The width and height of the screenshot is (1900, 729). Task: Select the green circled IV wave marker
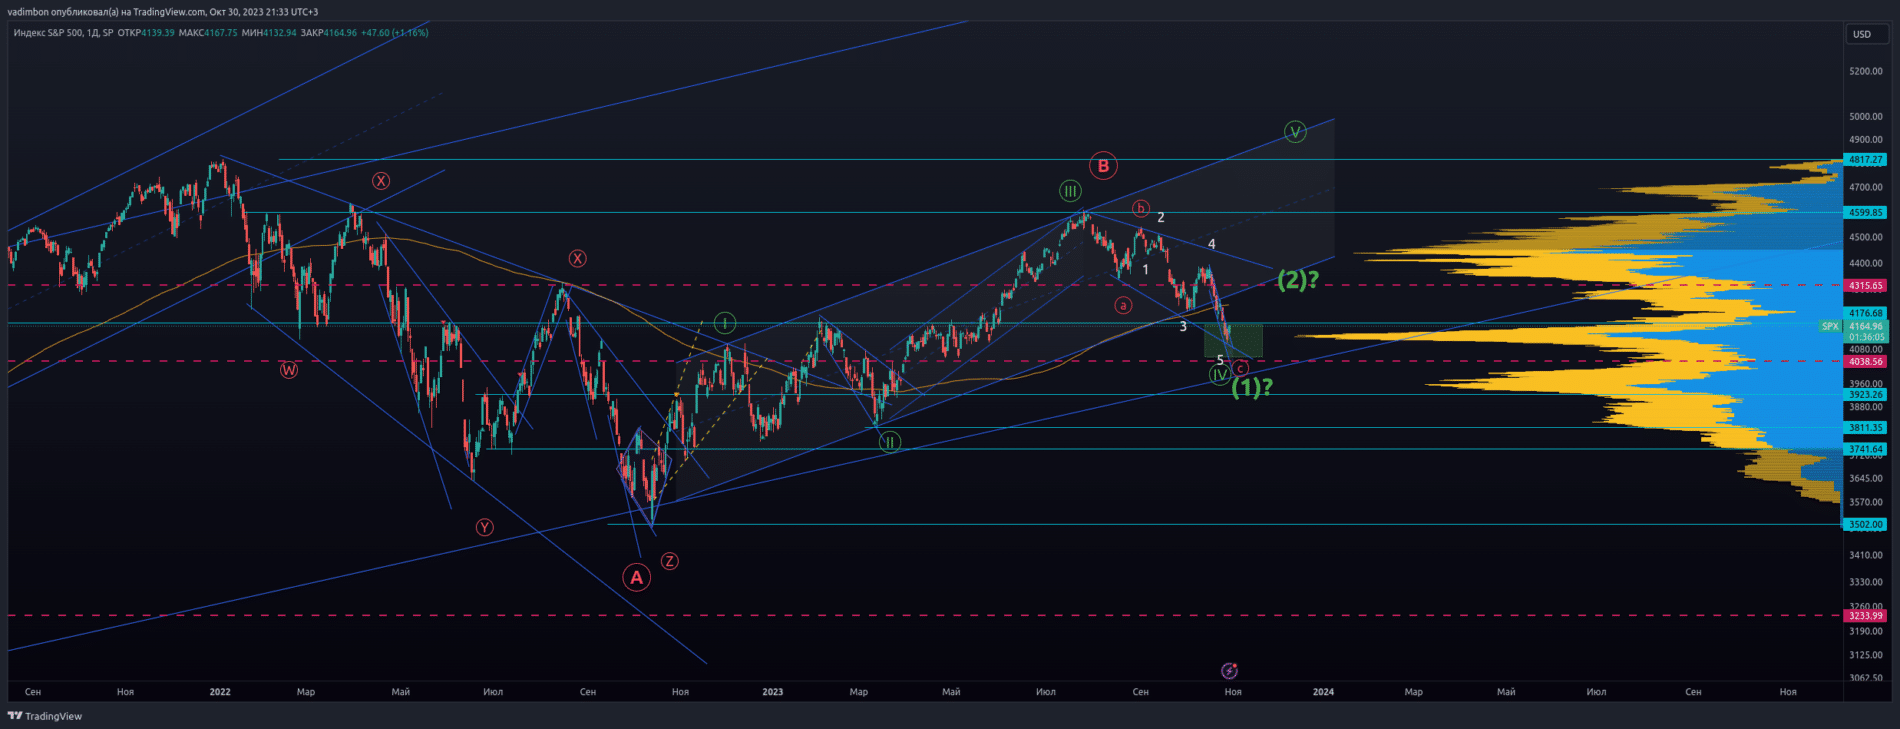(x=1219, y=375)
